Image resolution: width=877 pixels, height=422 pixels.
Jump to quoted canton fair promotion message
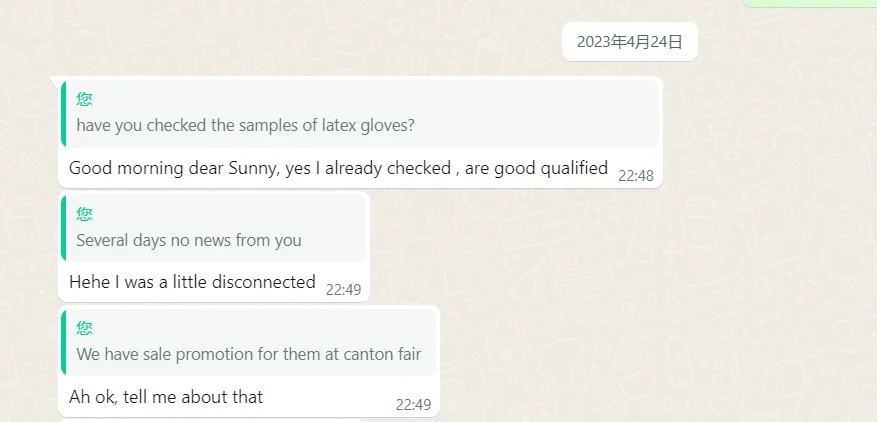pyautogui.click(x=250, y=354)
